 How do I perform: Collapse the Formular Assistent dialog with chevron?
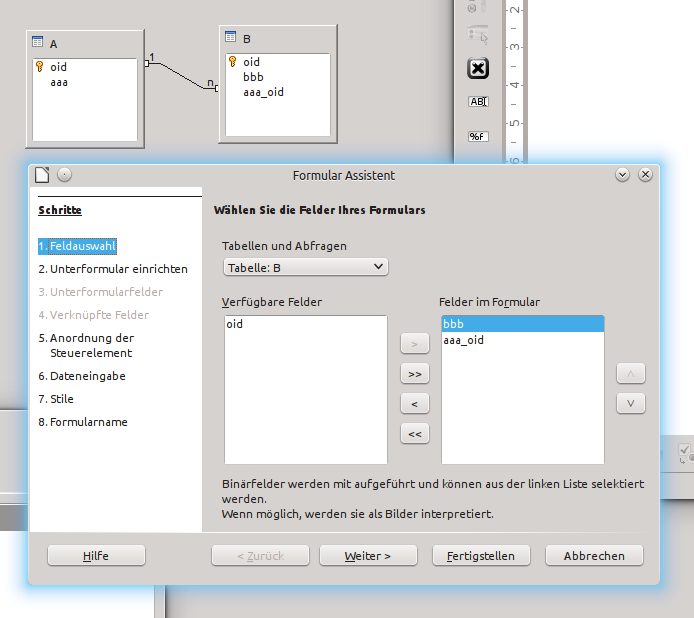[x=622, y=175]
